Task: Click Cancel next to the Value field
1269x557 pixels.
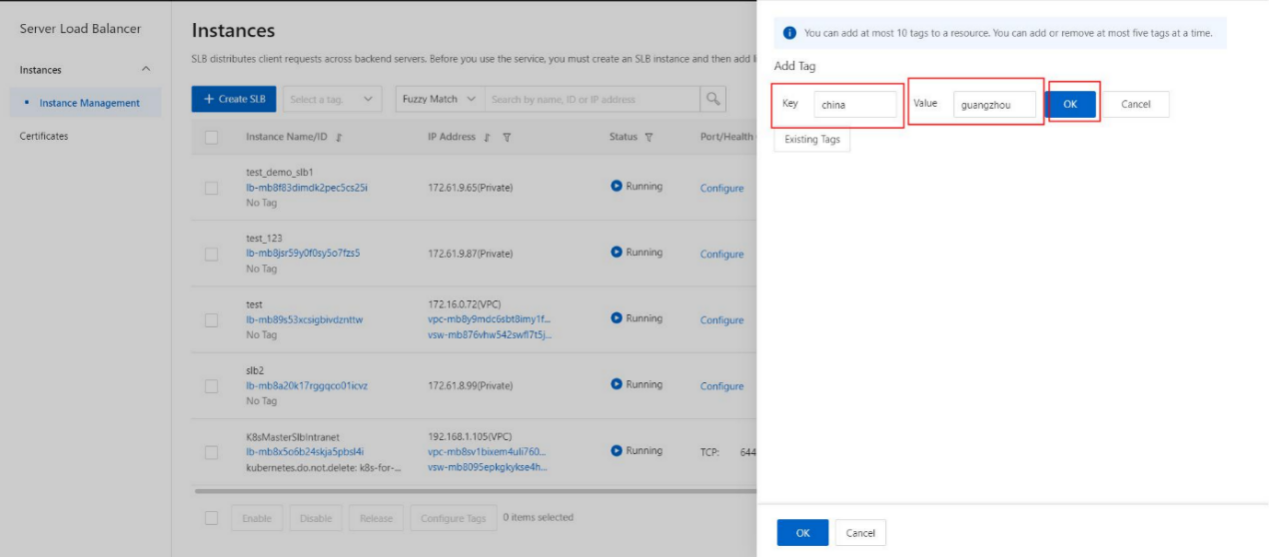Action: click(x=1135, y=104)
